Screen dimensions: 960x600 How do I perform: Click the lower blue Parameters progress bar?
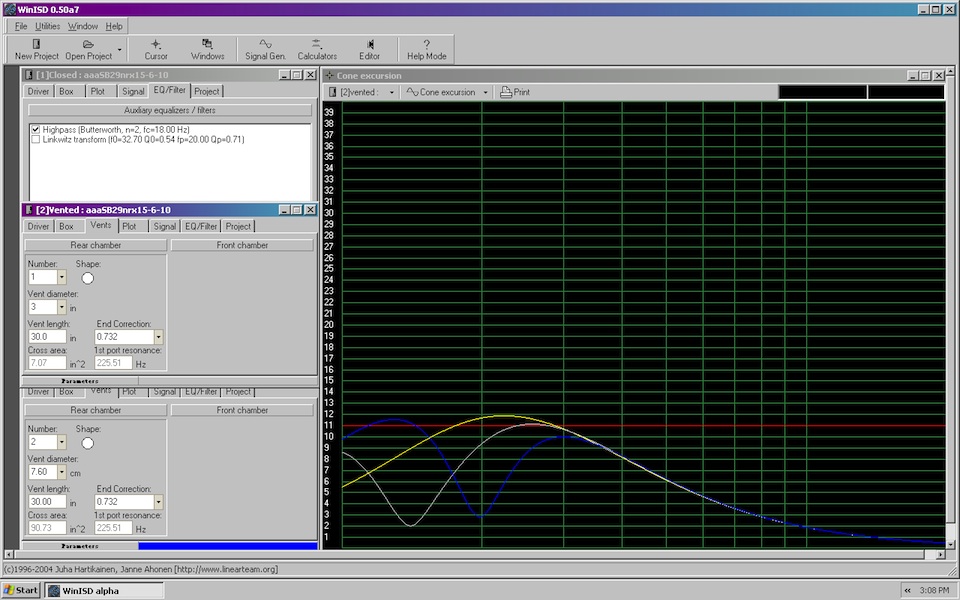(228, 546)
